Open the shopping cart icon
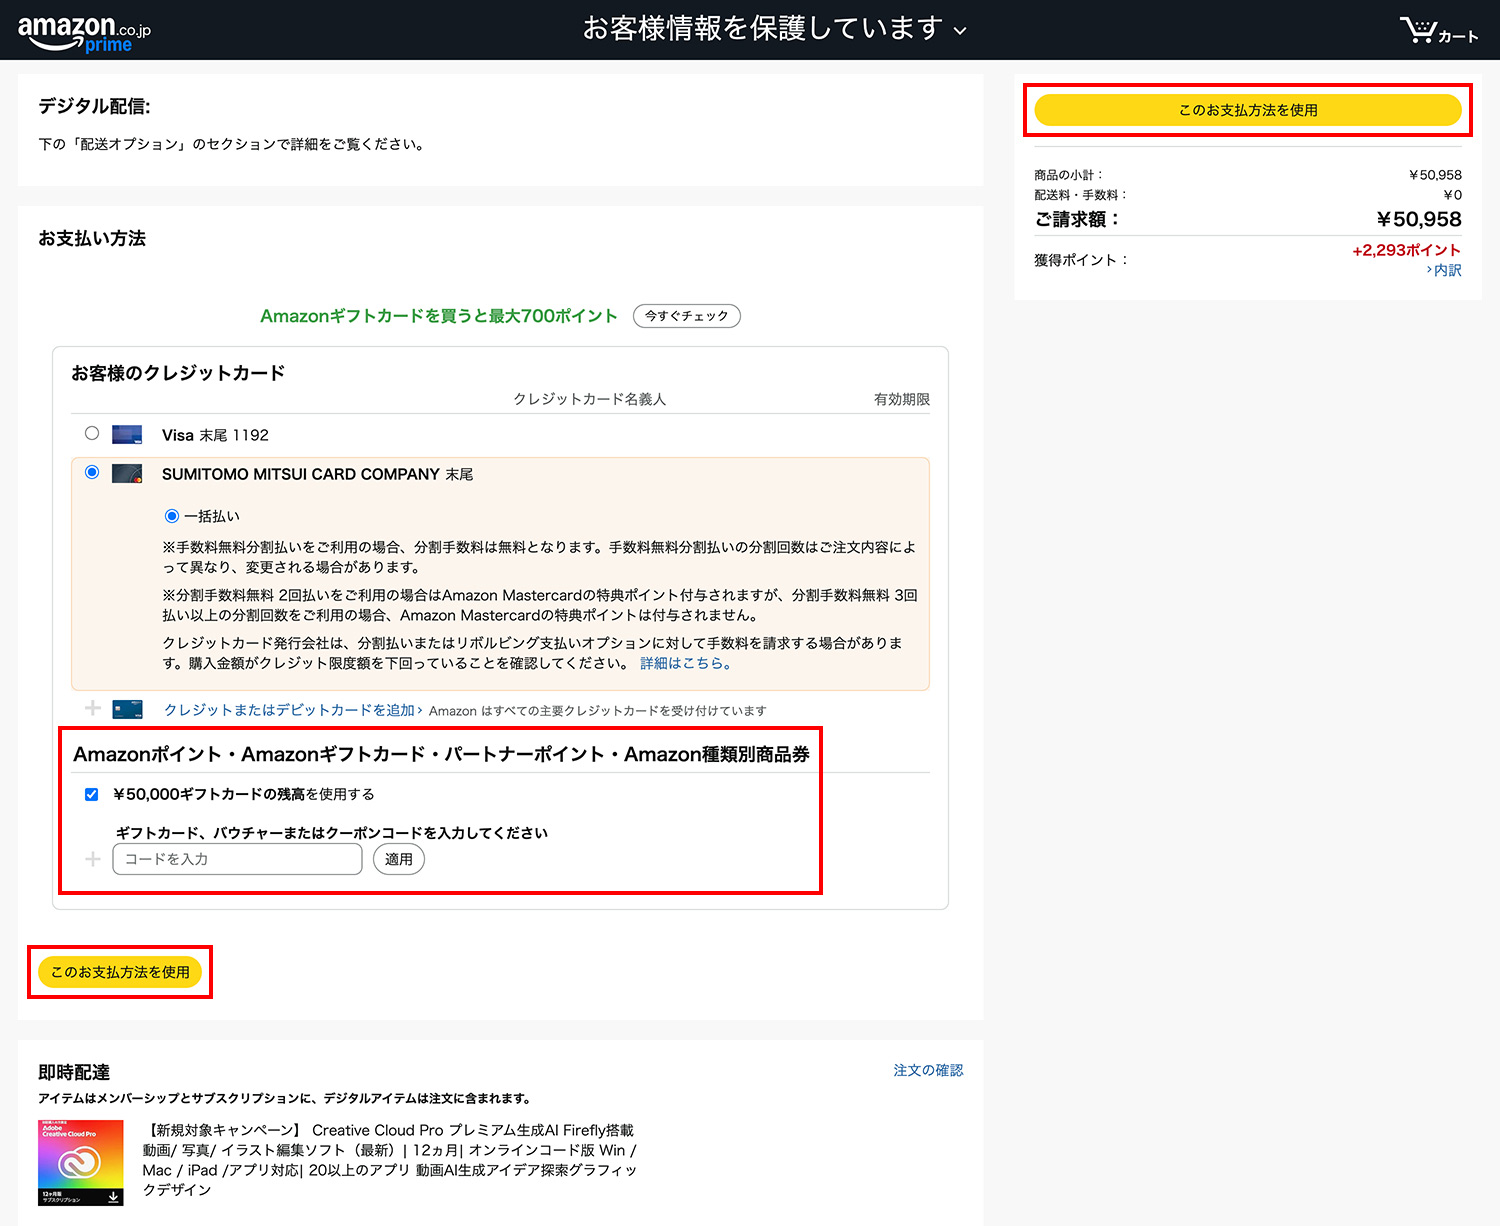The height and width of the screenshot is (1226, 1500). 1421,29
